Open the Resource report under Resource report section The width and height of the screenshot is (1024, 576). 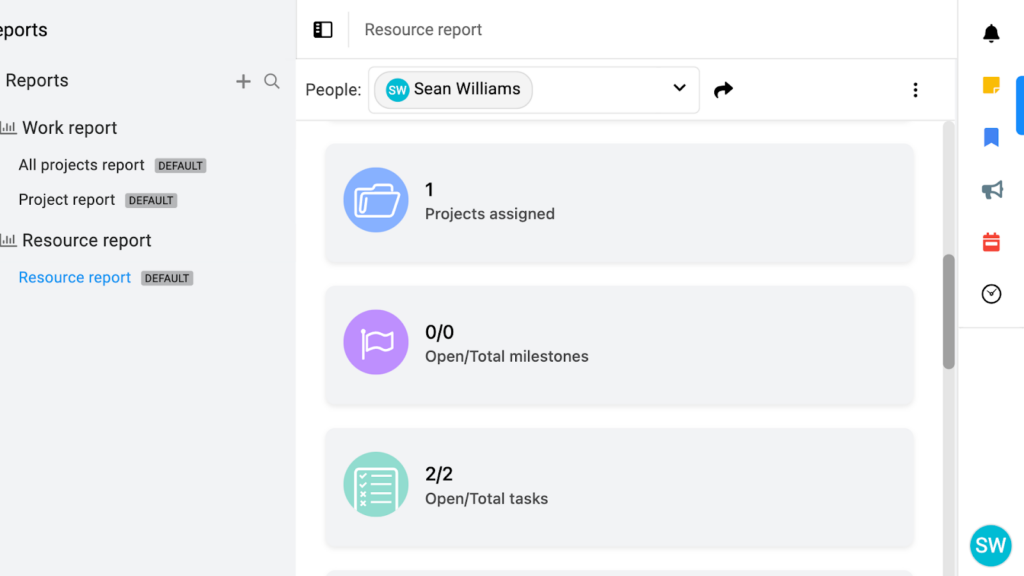(x=74, y=277)
